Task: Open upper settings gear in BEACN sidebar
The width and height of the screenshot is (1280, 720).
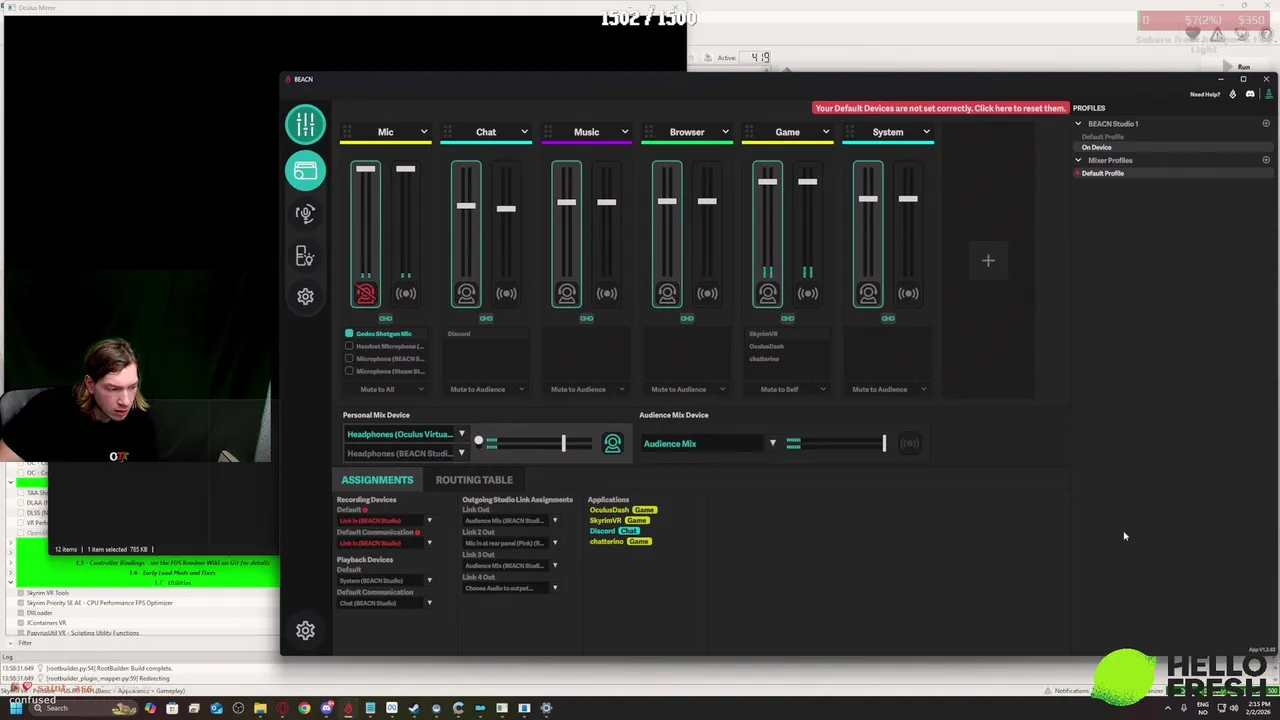Action: [305, 297]
